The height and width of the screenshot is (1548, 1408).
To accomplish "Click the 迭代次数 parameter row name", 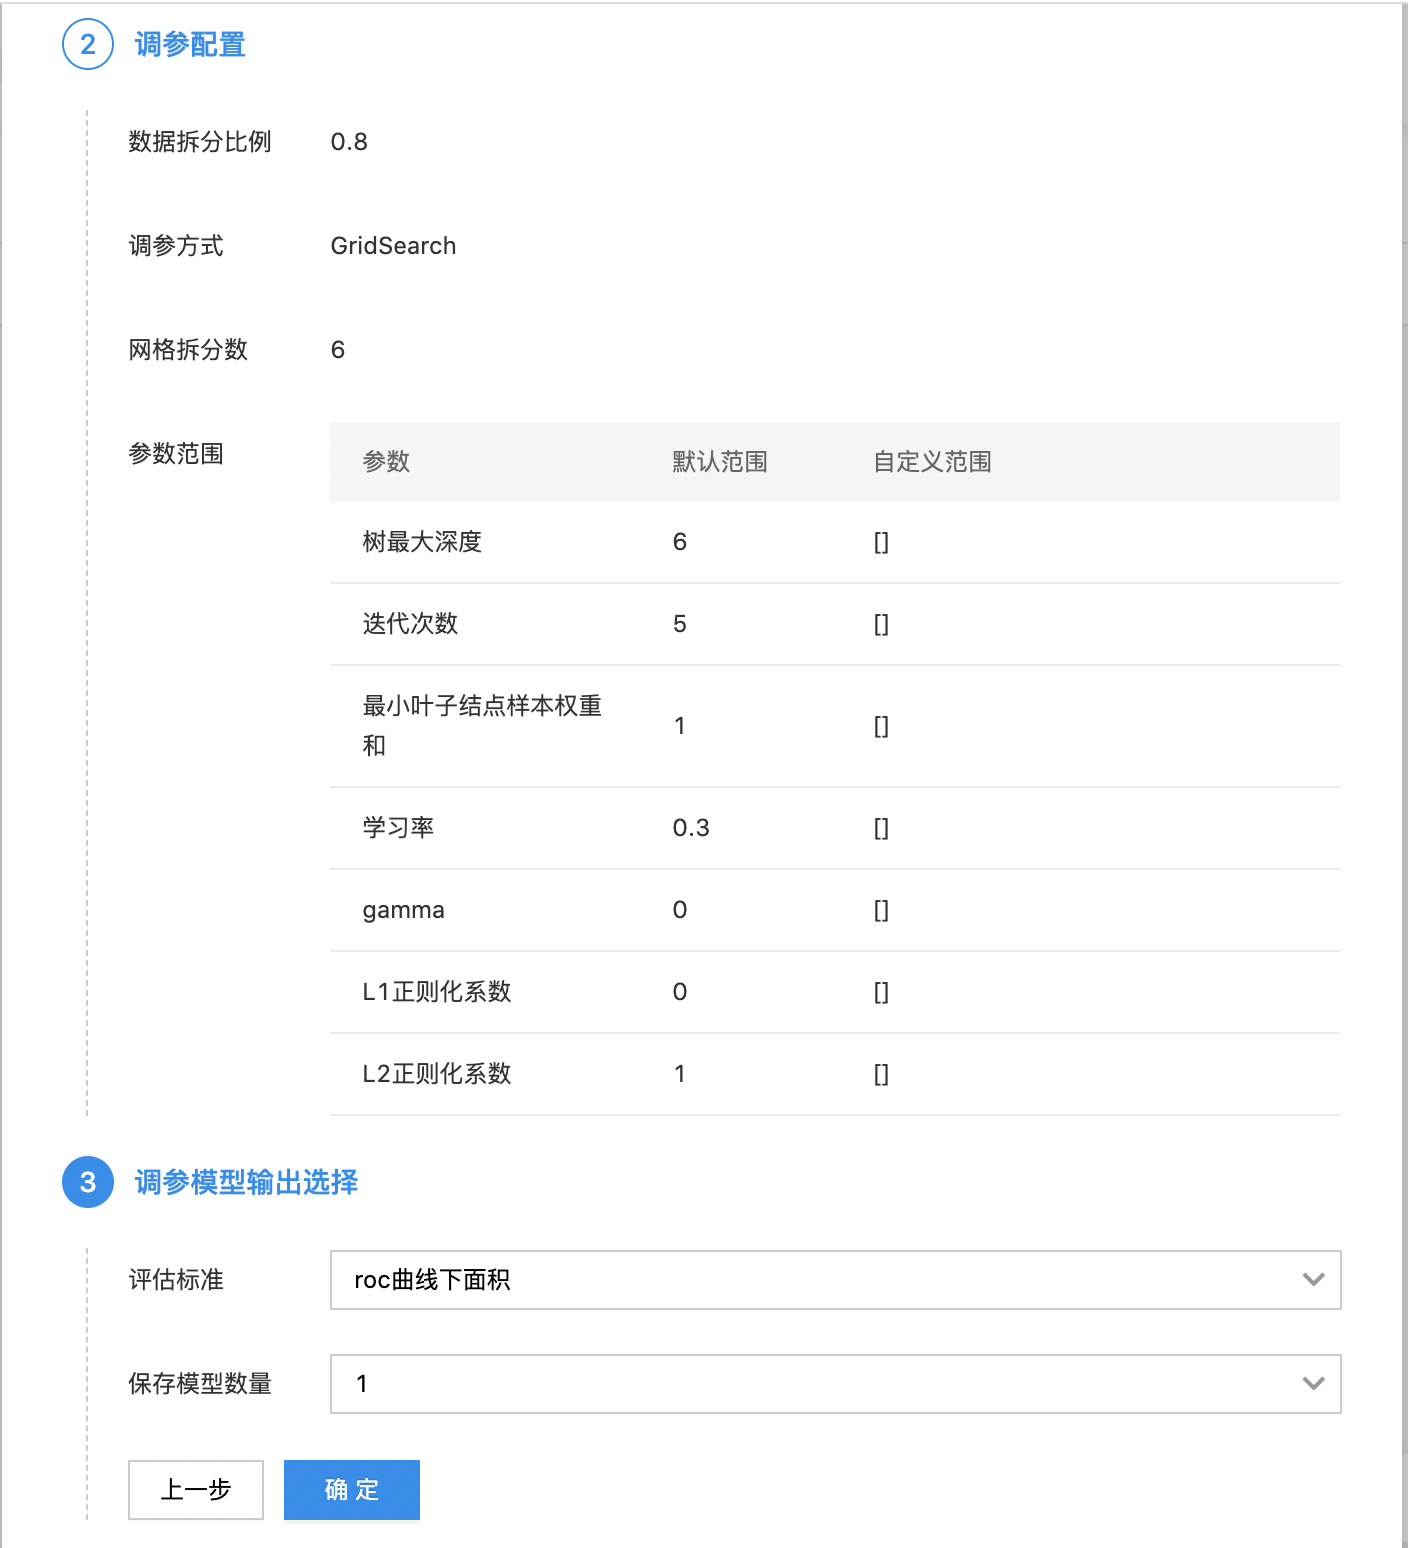I will point(410,624).
